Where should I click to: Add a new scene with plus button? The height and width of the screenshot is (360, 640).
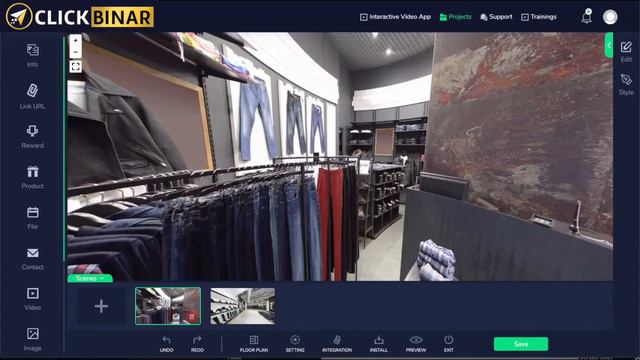(x=101, y=306)
